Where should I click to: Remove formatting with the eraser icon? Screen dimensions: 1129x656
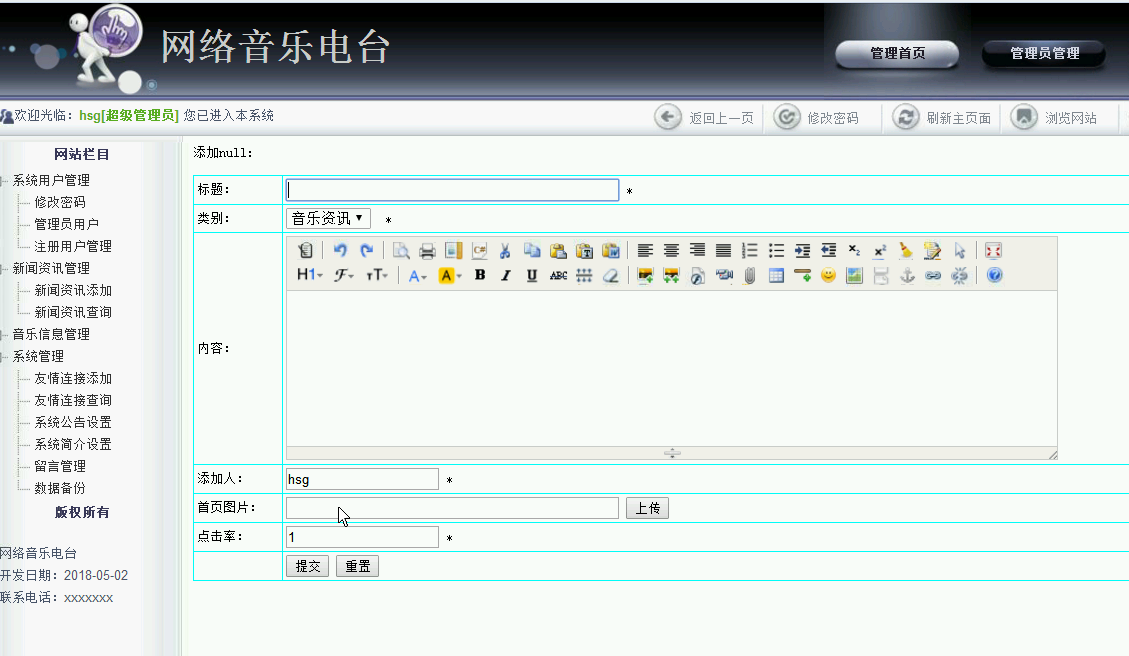[611, 275]
